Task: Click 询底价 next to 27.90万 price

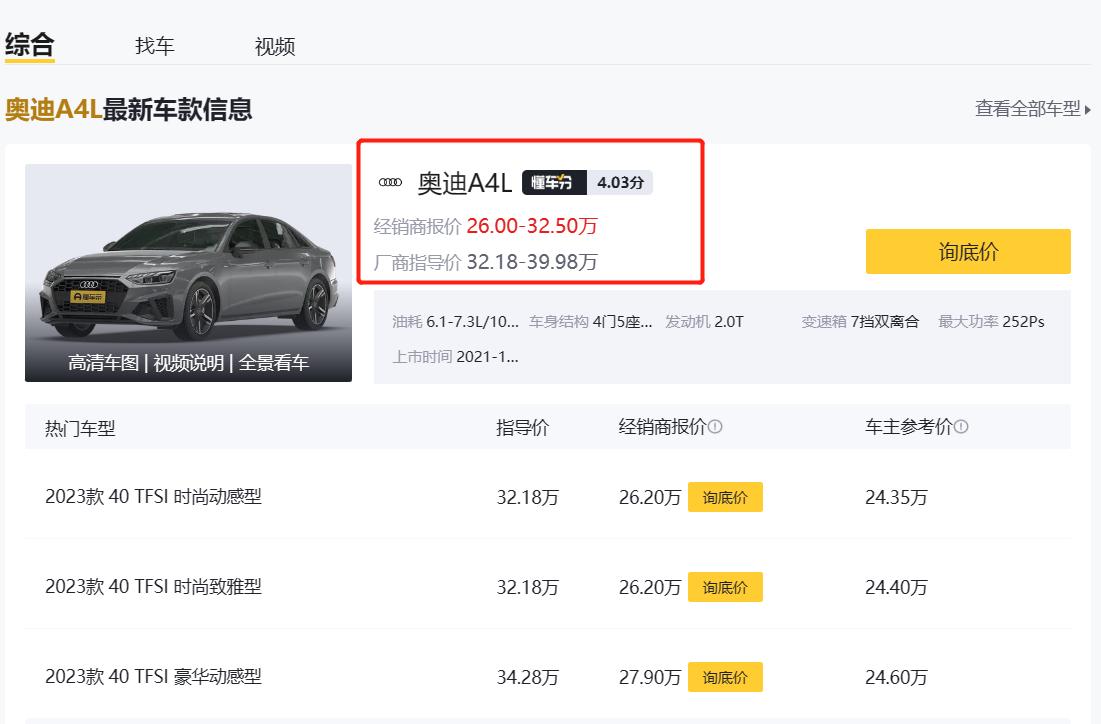Action: pos(726,677)
